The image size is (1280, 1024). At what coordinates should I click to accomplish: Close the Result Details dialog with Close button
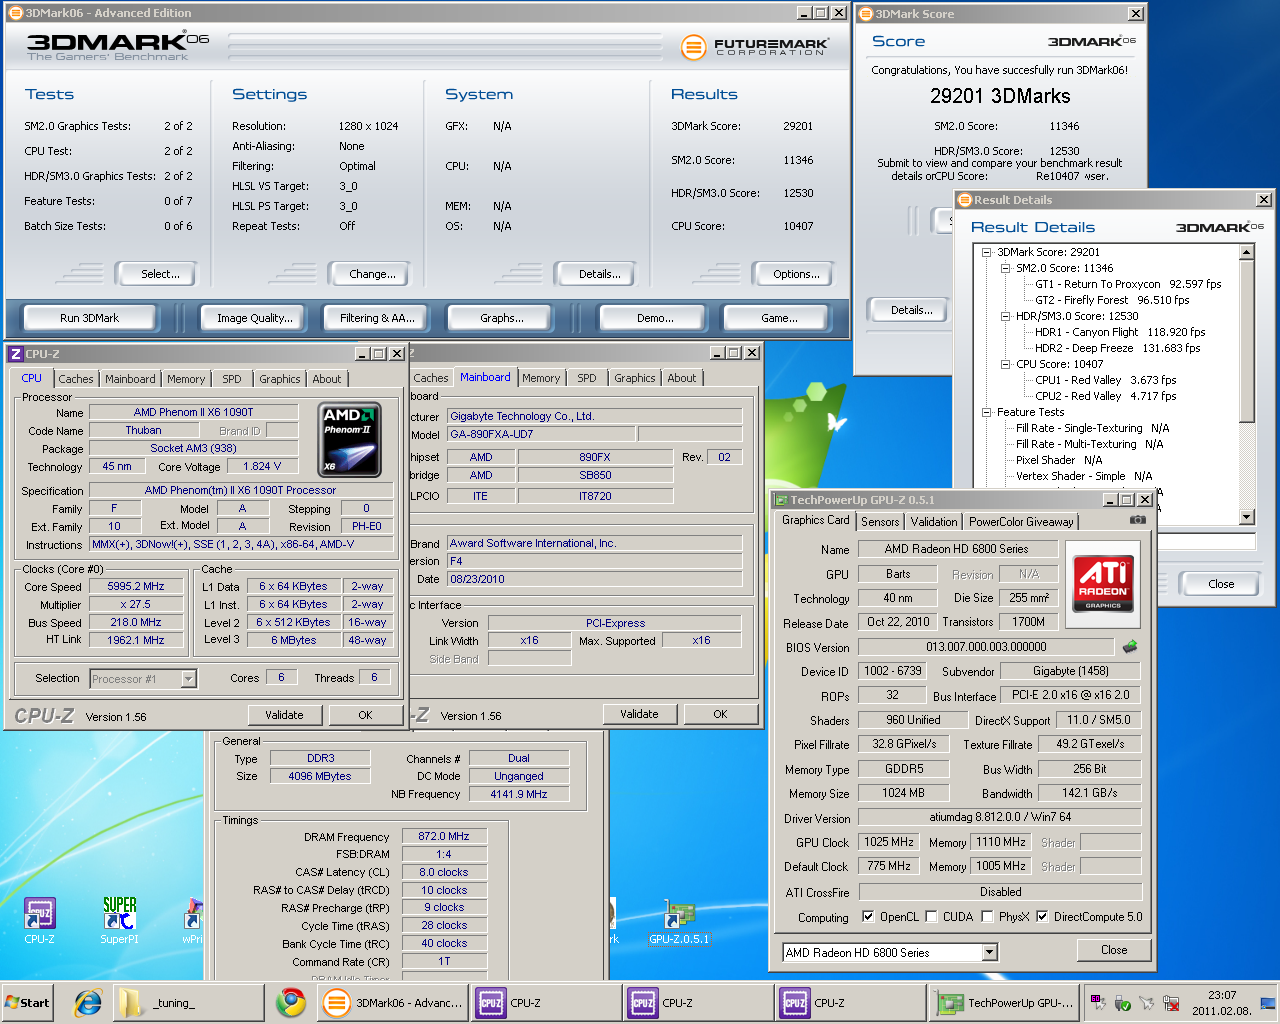[1221, 584]
